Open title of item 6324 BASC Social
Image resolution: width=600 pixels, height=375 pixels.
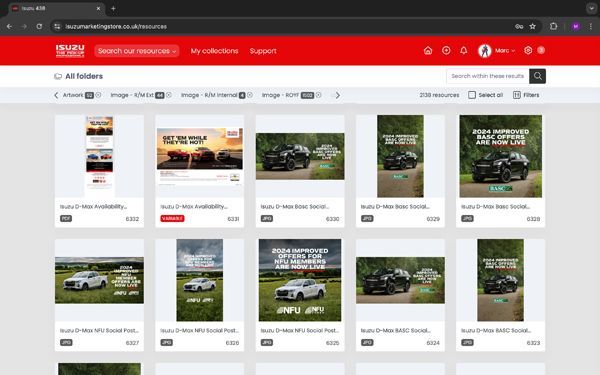coord(395,331)
